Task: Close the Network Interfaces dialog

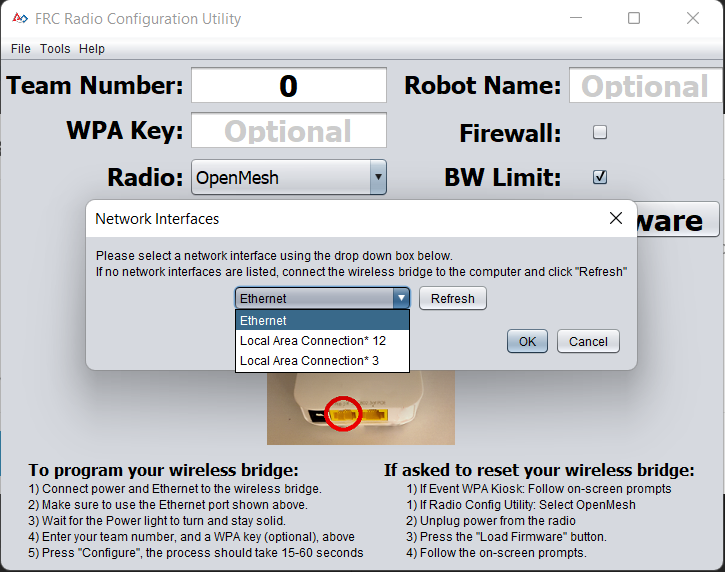Action: [x=616, y=218]
